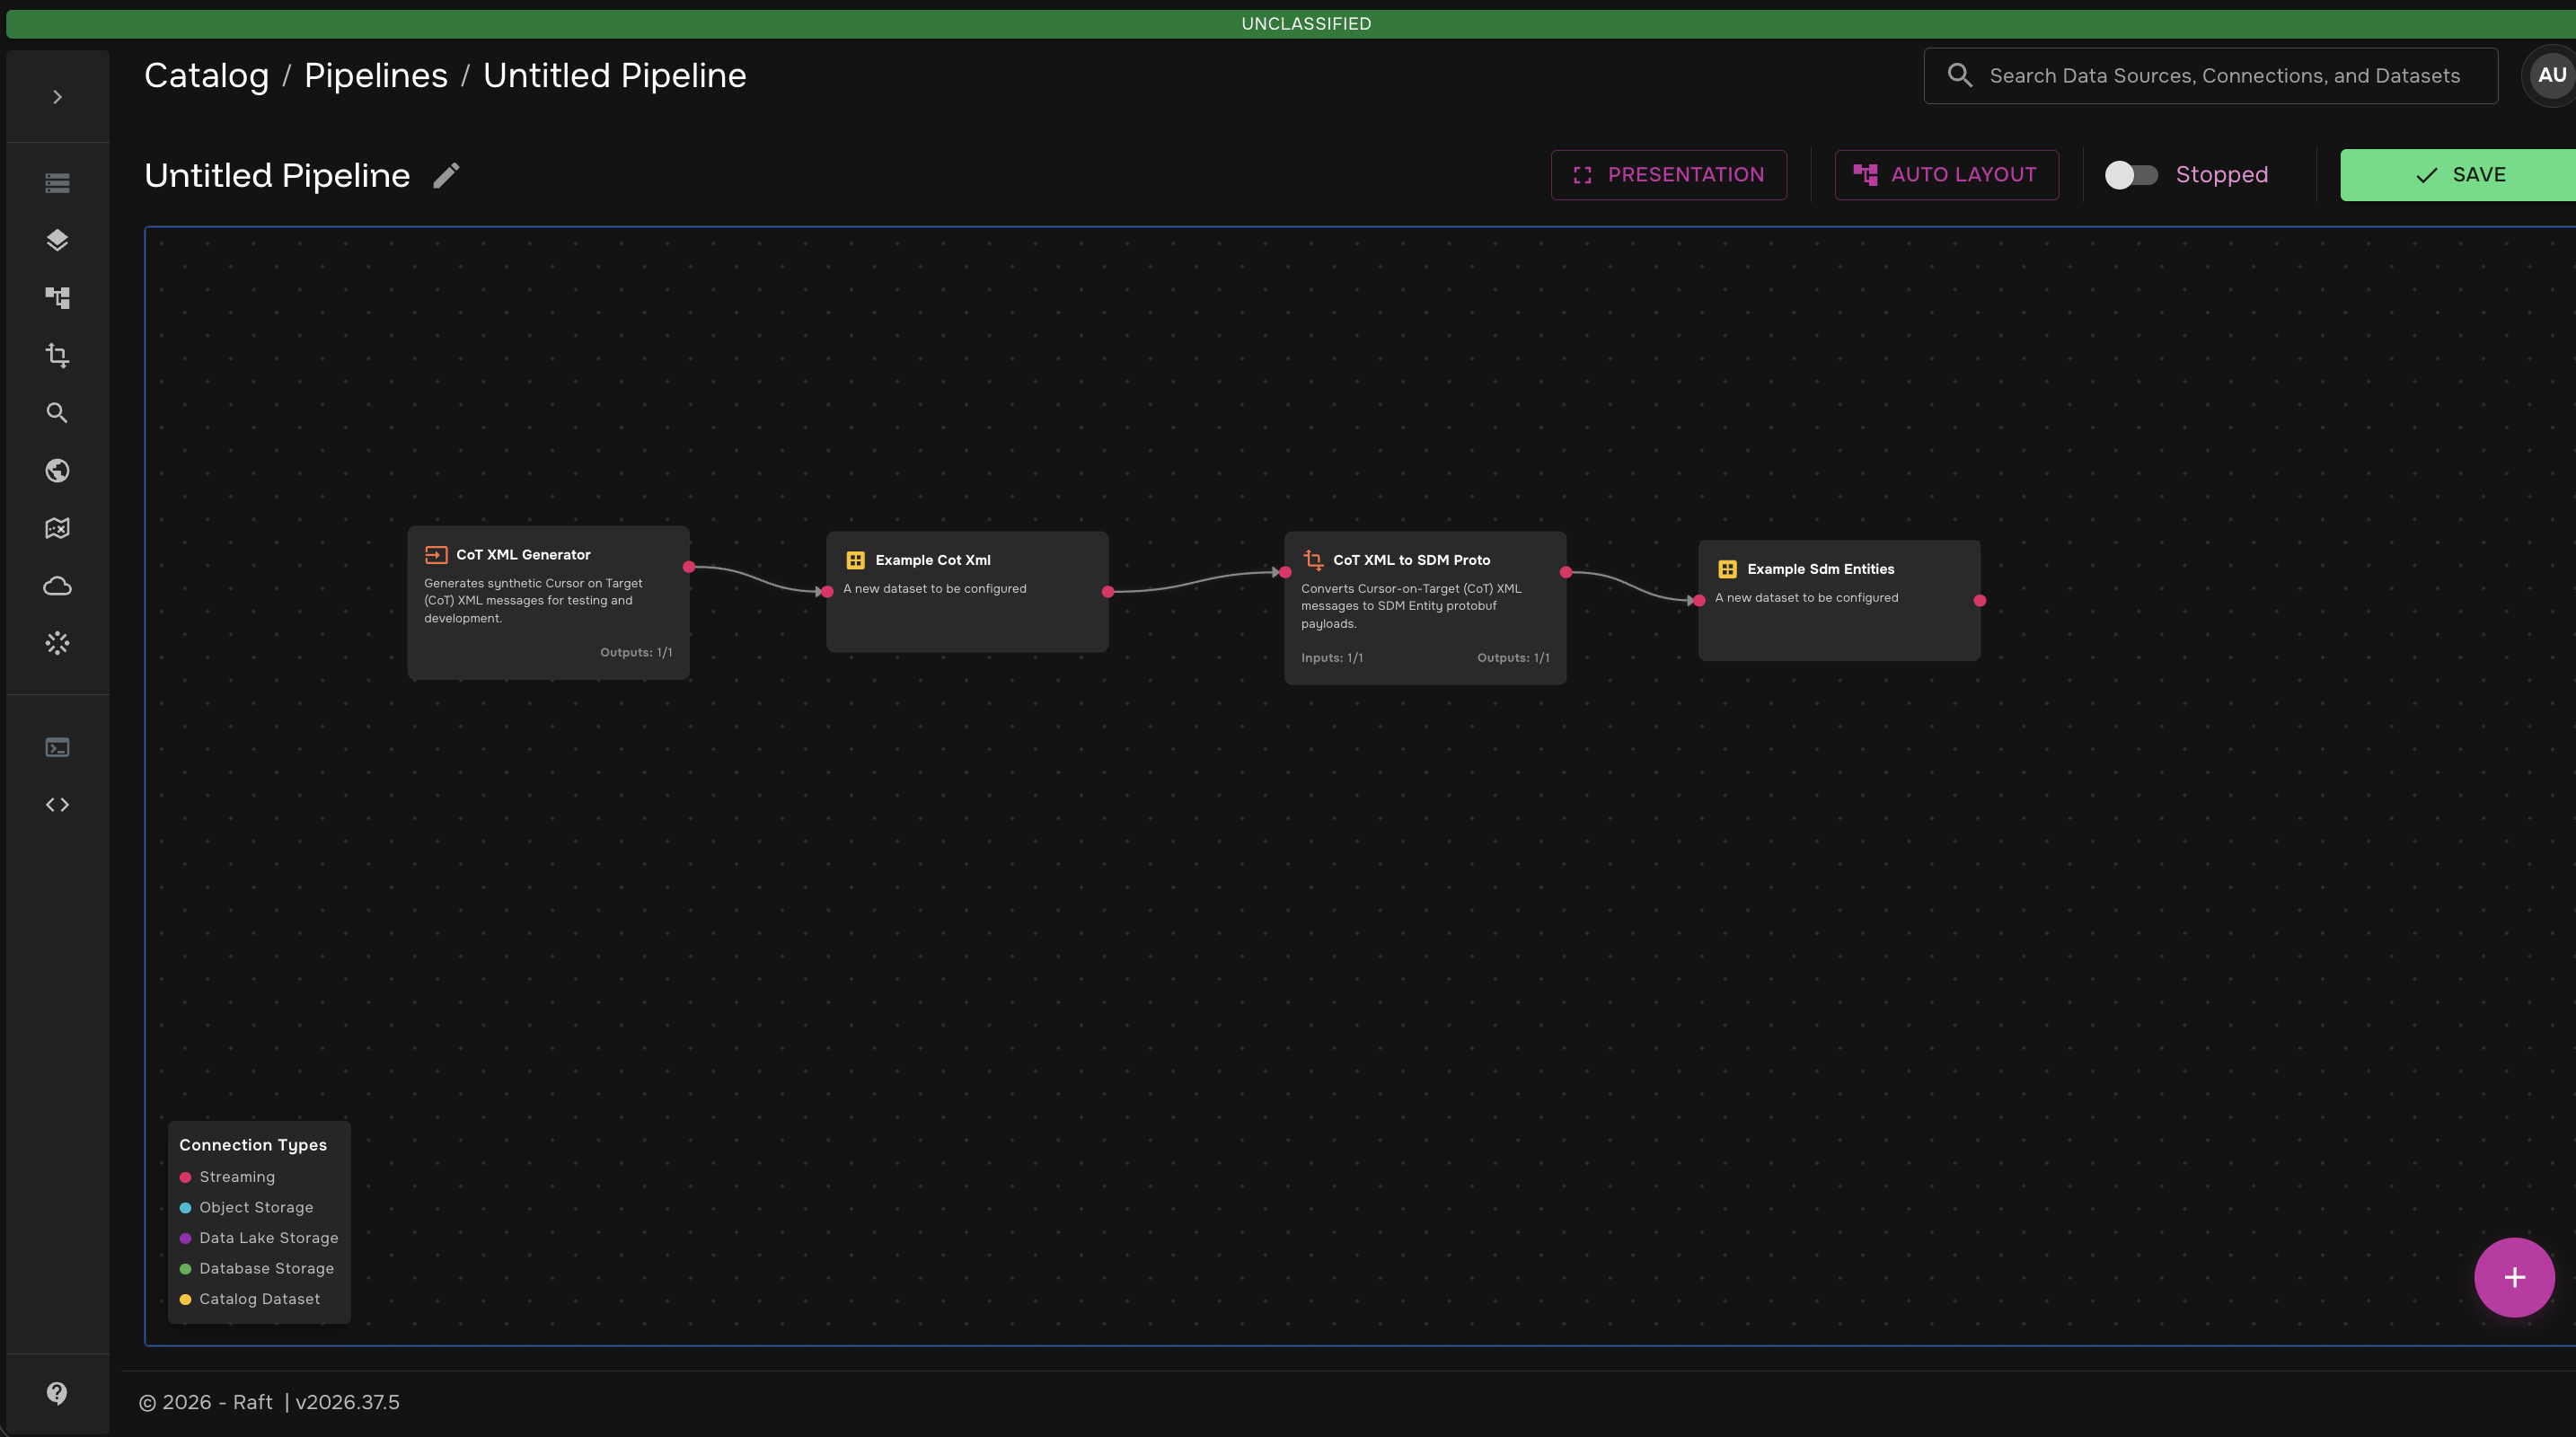Image resolution: width=2576 pixels, height=1437 pixels.
Task: Open the globe icon in the sidebar
Action: [57, 470]
